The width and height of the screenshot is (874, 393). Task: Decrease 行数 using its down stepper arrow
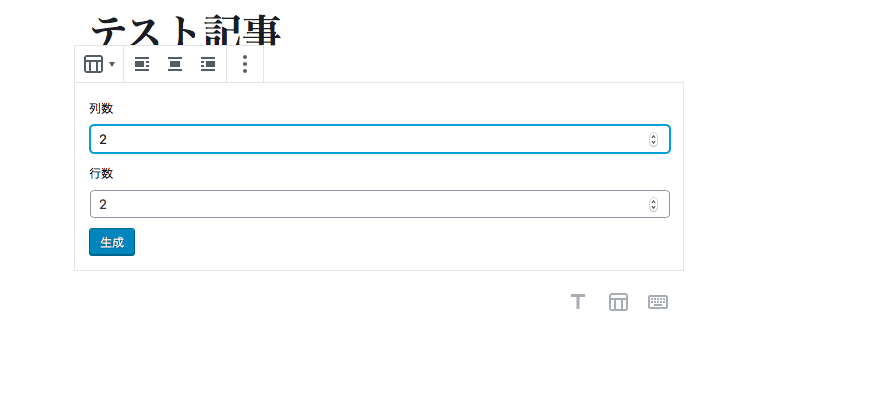[x=653, y=208]
